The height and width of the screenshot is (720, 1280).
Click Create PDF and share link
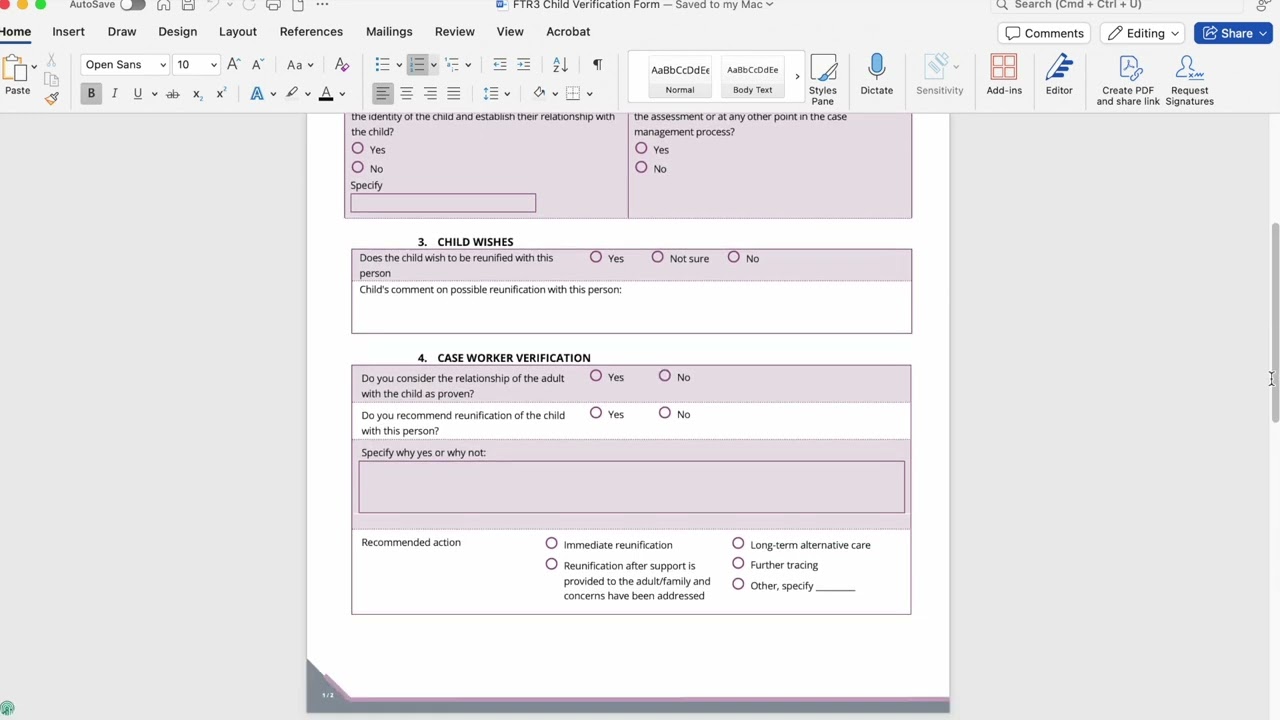tap(1128, 80)
